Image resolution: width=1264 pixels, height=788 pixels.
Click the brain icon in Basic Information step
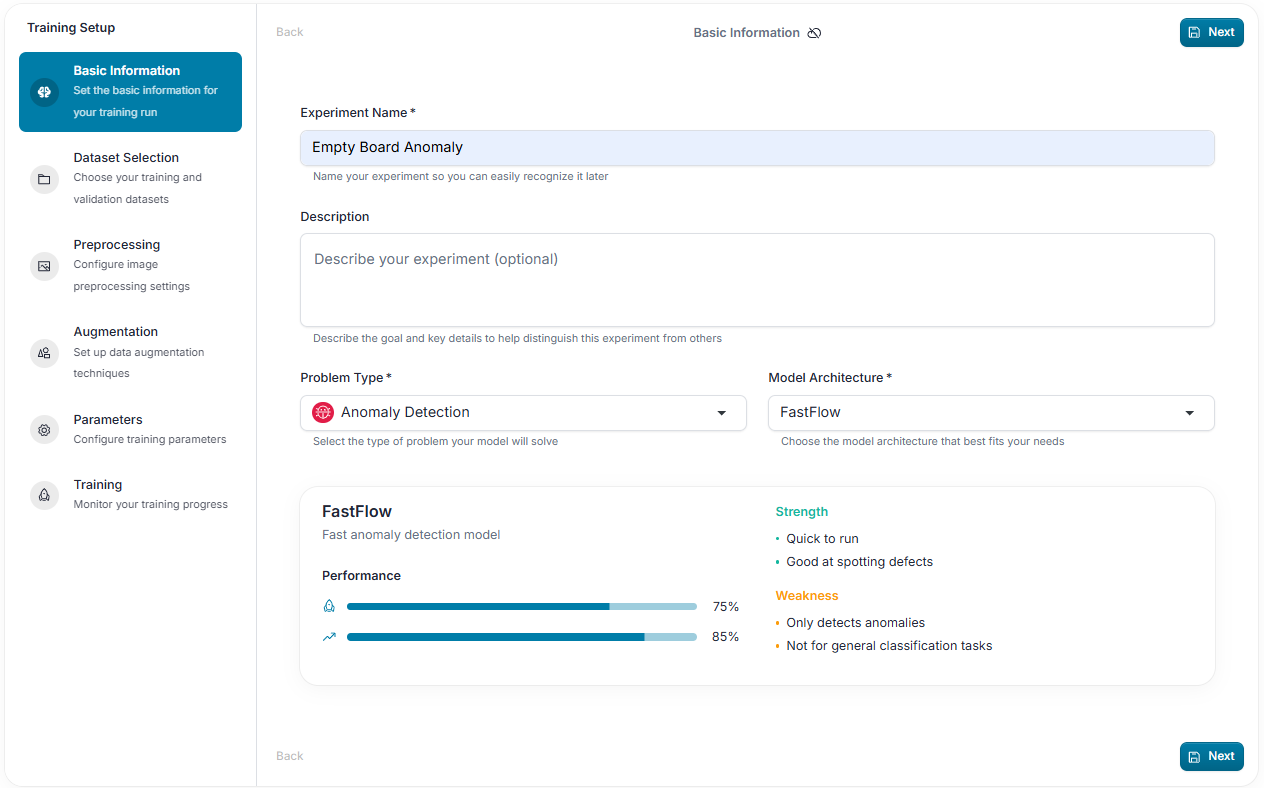coord(44,92)
